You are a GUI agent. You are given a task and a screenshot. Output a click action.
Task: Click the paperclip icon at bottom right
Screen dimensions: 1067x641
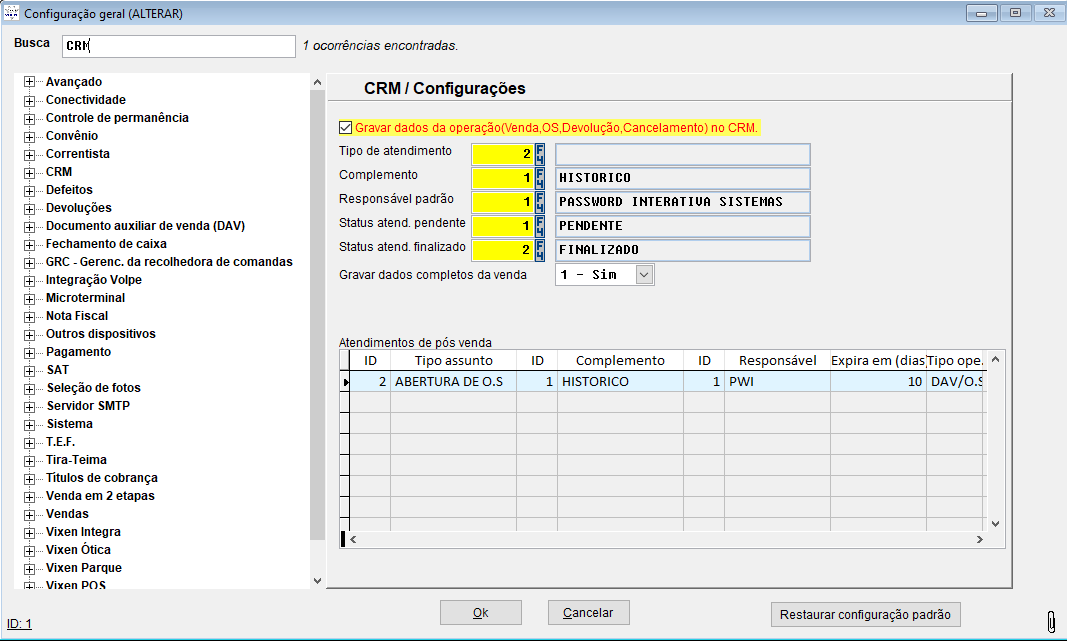pyautogui.click(x=1051, y=622)
